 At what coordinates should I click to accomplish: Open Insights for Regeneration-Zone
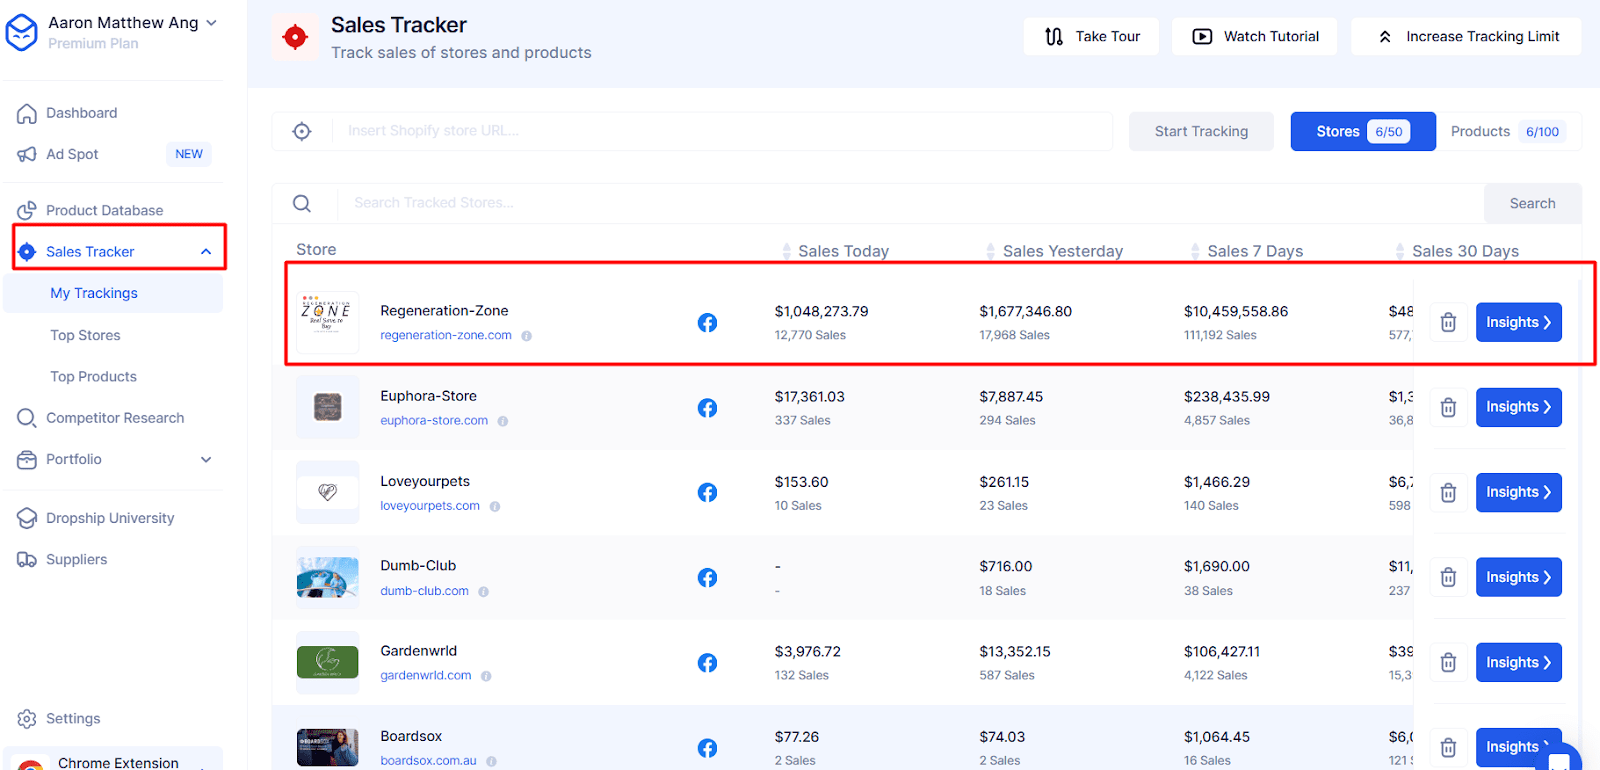(1518, 322)
